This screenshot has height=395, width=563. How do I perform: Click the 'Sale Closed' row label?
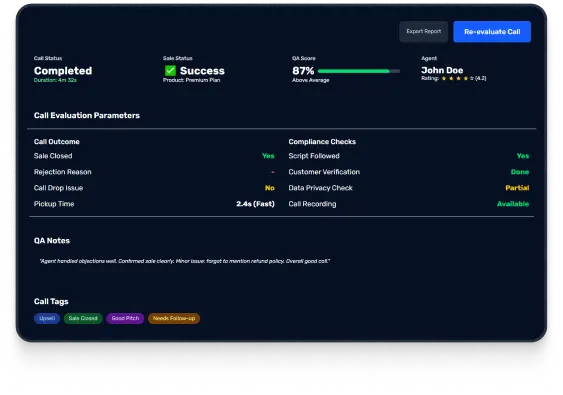coord(53,156)
